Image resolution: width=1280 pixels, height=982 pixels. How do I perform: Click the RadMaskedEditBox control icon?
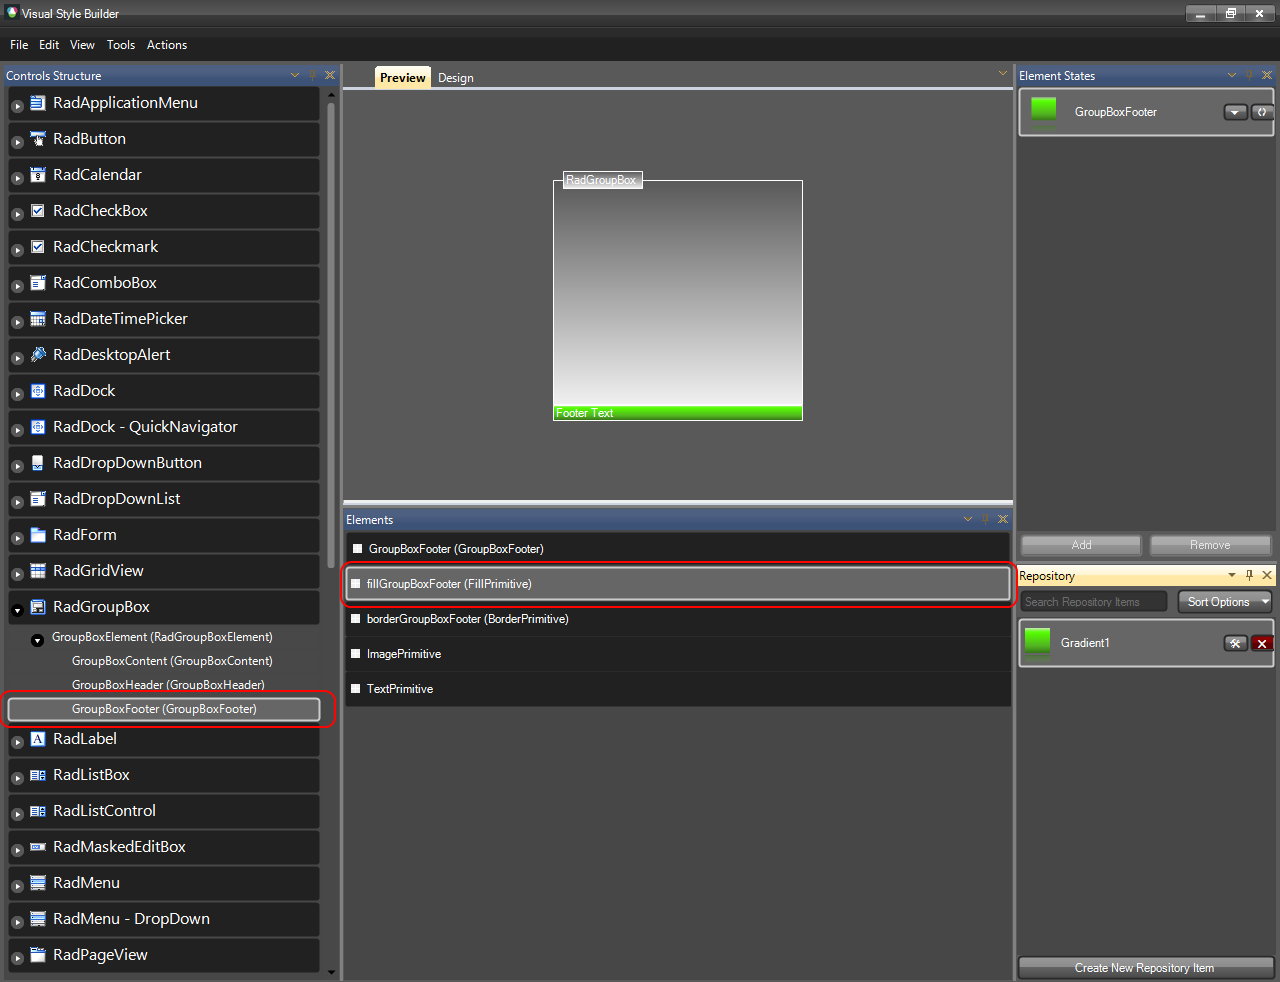coord(38,847)
